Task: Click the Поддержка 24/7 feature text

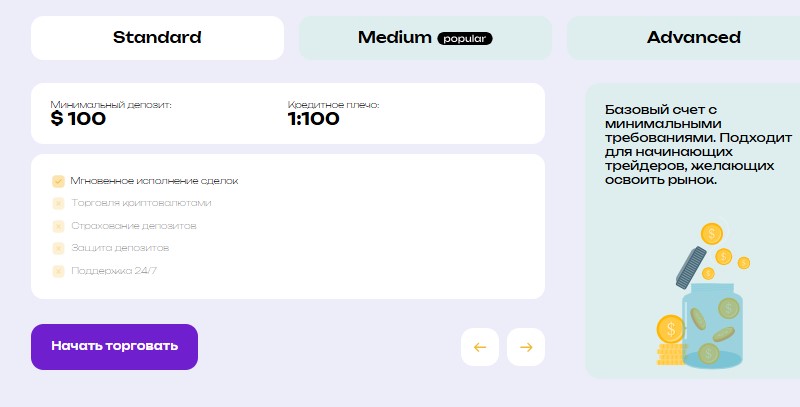Action: pyautogui.click(x=114, y=271)
